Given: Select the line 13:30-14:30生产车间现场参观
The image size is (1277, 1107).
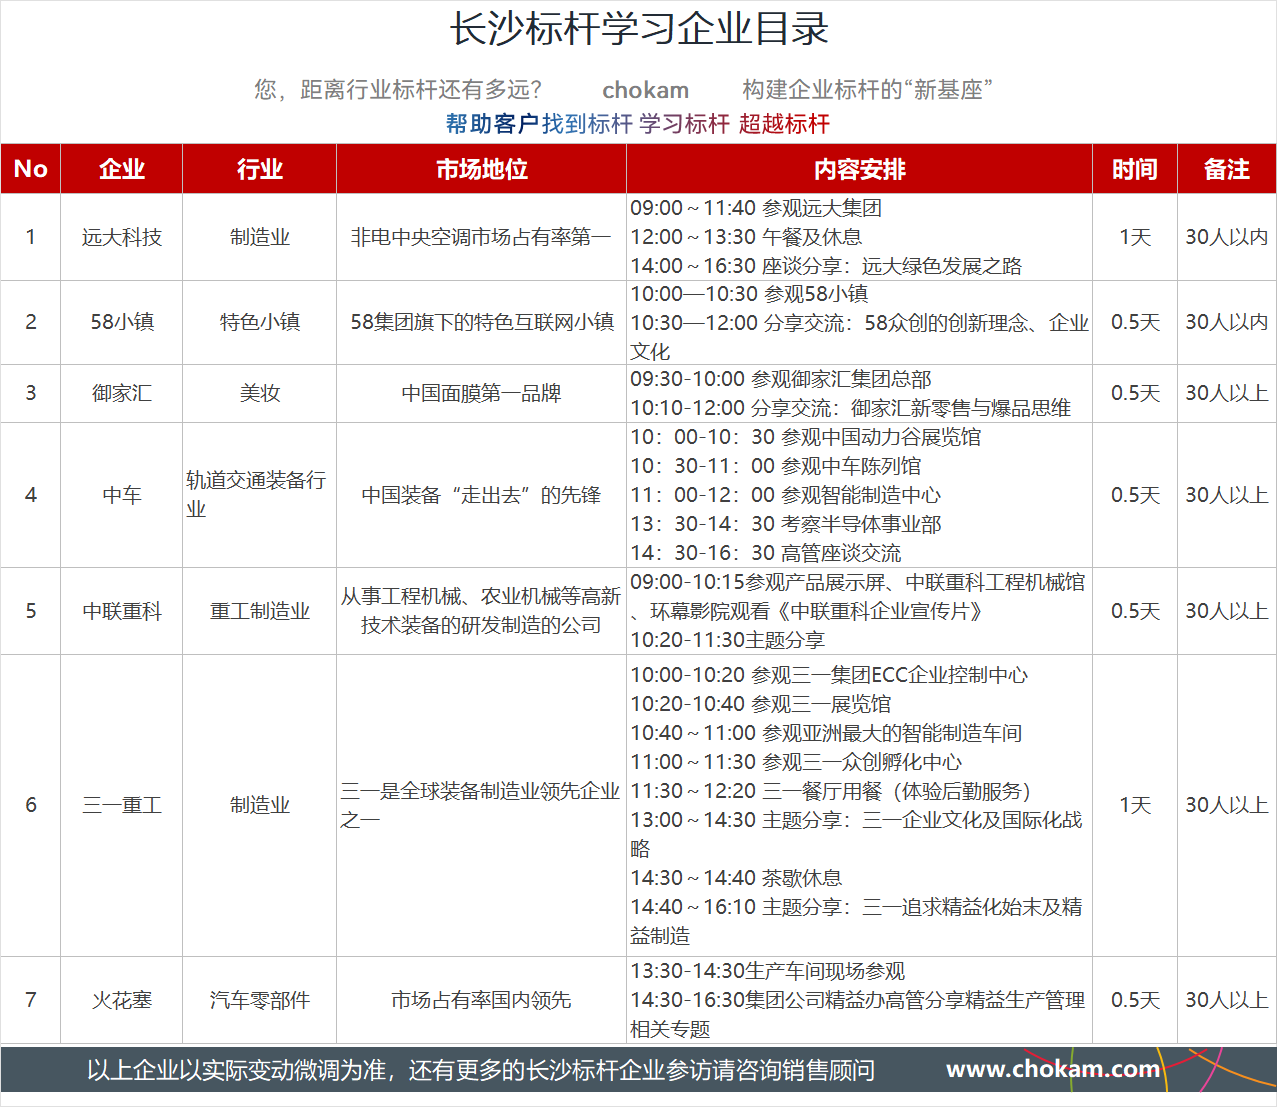Looking at the screenshot, I should (x=767, y=971).
